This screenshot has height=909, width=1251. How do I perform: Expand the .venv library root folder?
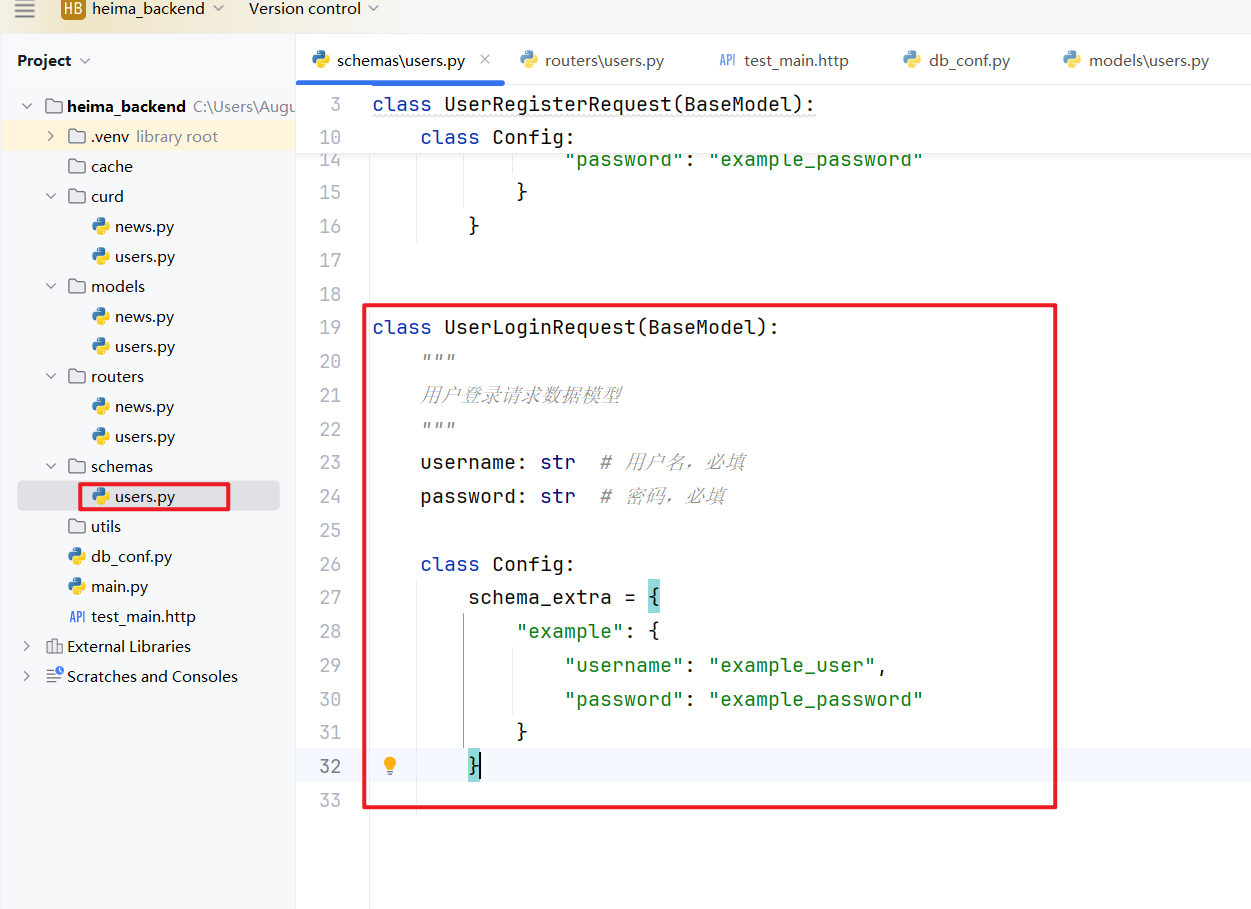[x=51, y=137]
